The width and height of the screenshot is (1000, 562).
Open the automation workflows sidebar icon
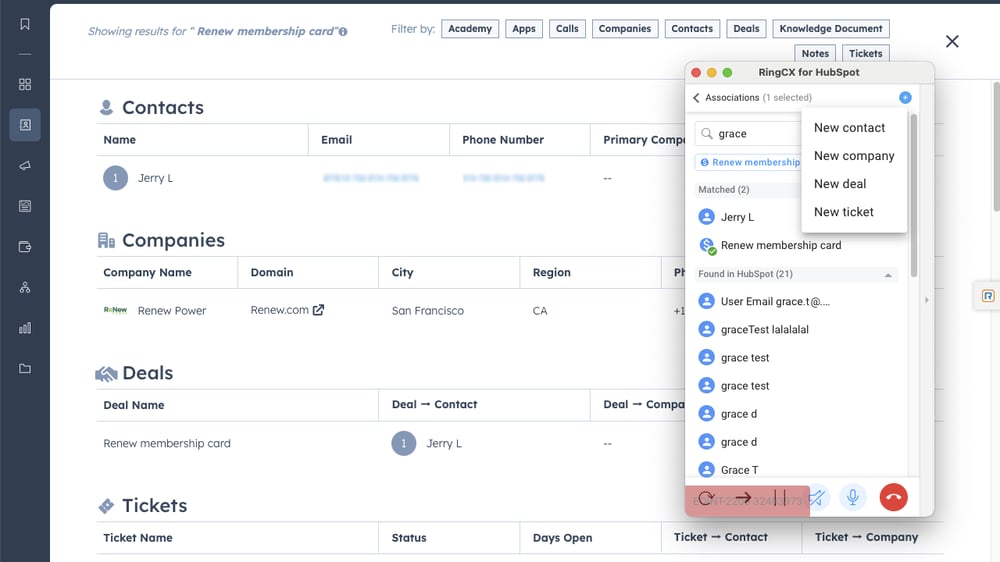click(x=25, y=288)
